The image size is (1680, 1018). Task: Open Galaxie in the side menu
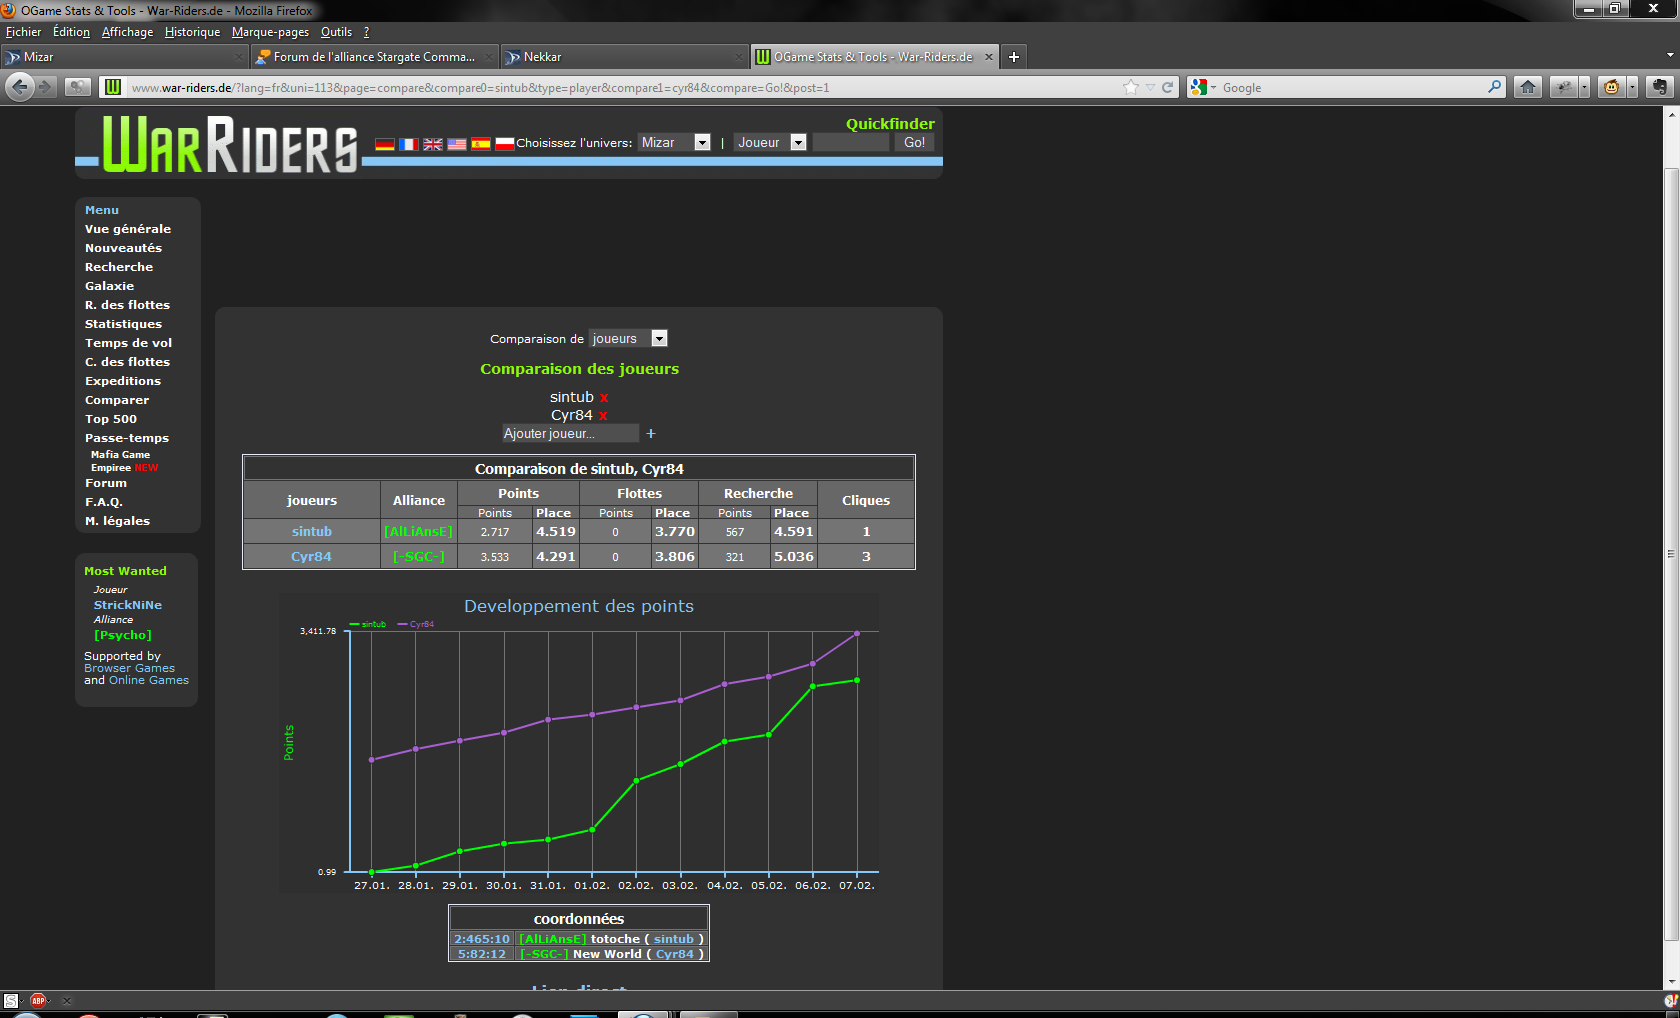pyautogui.click(x=109, y=286)
